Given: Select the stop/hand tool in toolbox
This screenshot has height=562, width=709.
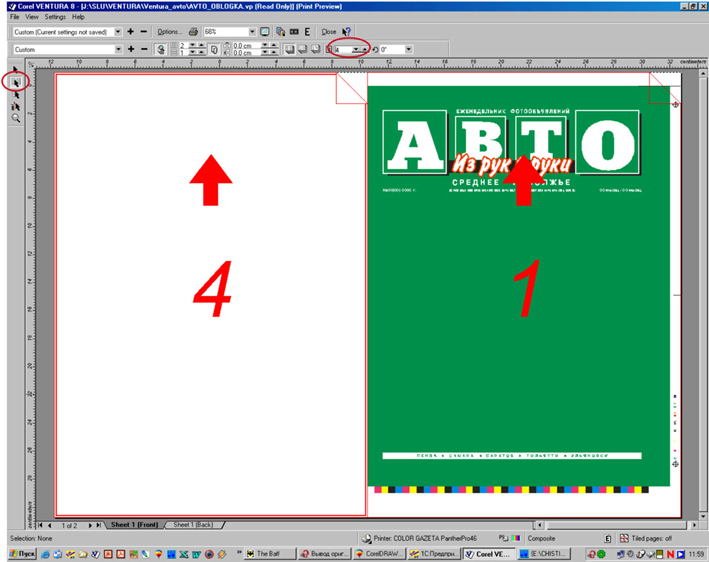Looking at the screenshot, I should tap(16, 106).
